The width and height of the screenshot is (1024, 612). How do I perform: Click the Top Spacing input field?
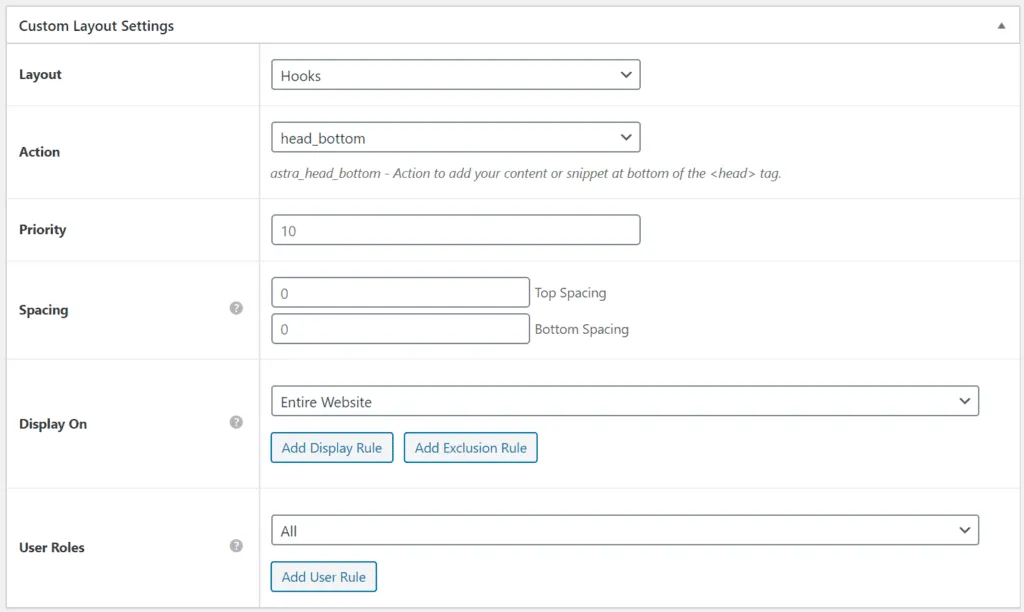point(400,293)
